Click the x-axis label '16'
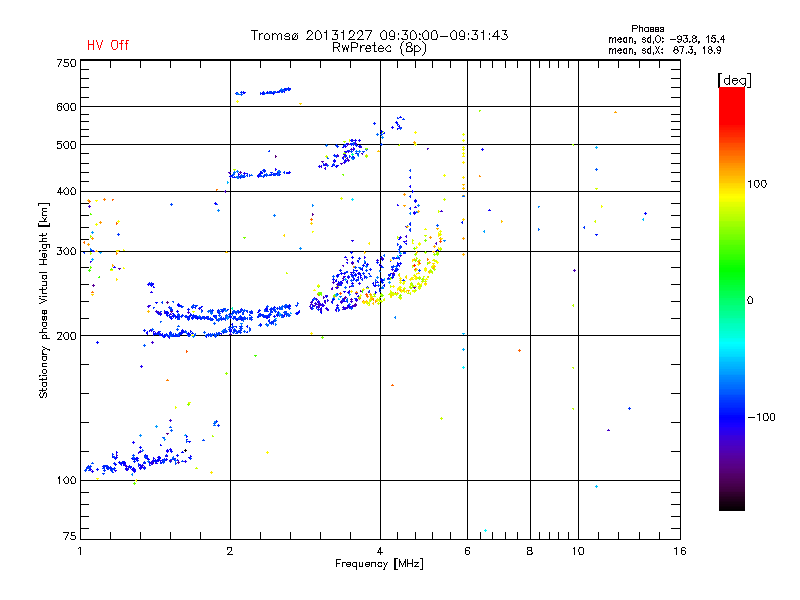 pyautogui.click(x=680, y=551)
